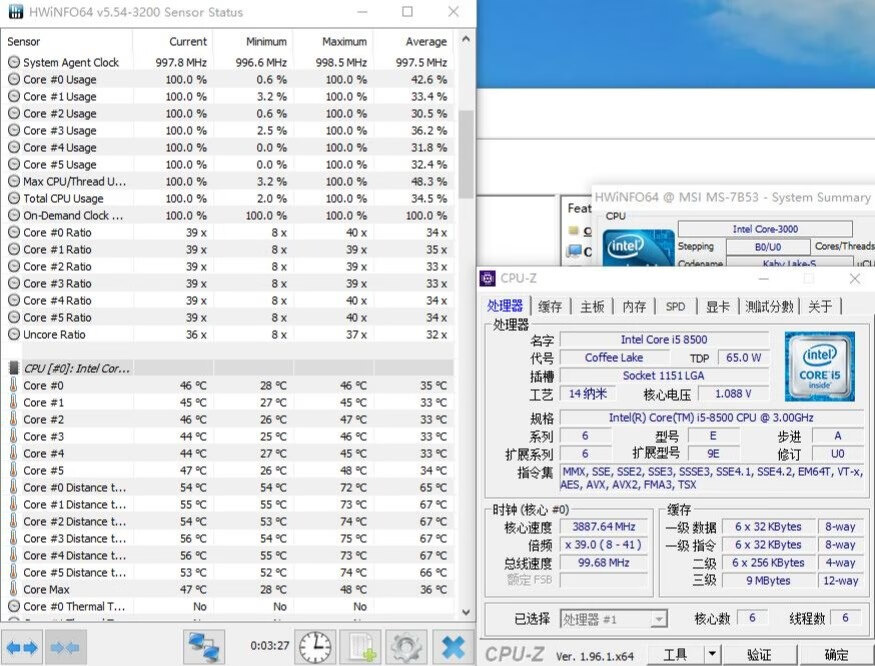Switch to the 缓存 tab in CPU-Z
The width and height of the screenshot is (875, 666).
(x=548, y=307)
